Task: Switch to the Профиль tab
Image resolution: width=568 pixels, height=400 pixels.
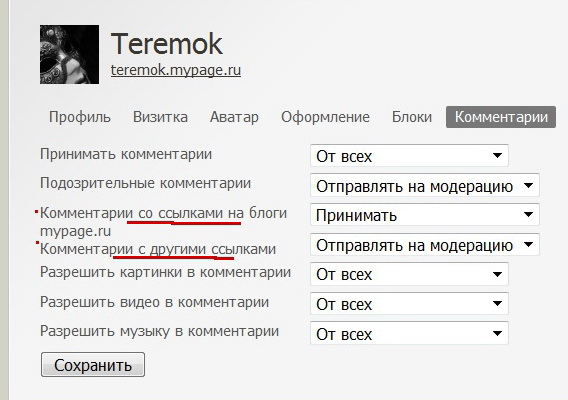Action: coord(80,117)
